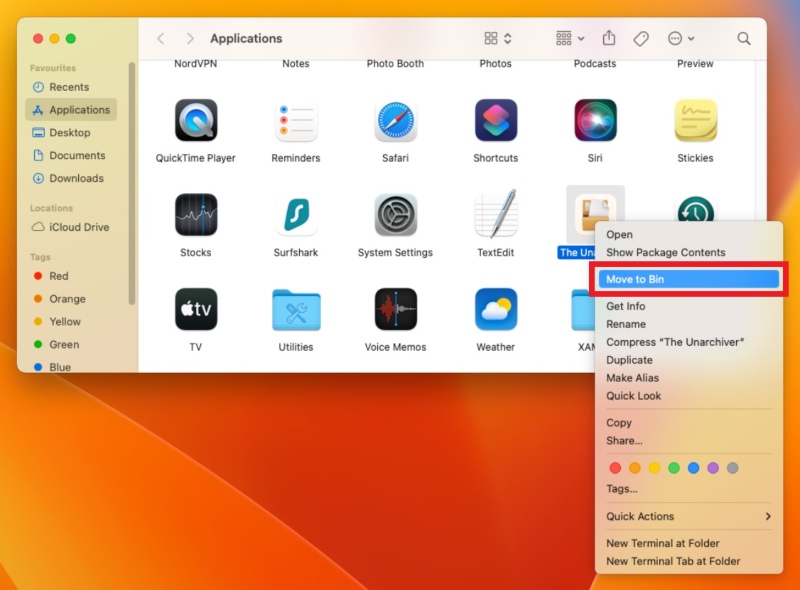This screenshot has height=590, width=800.
Task: Open Documents in the sidebar
Action: tap(71, 155)
